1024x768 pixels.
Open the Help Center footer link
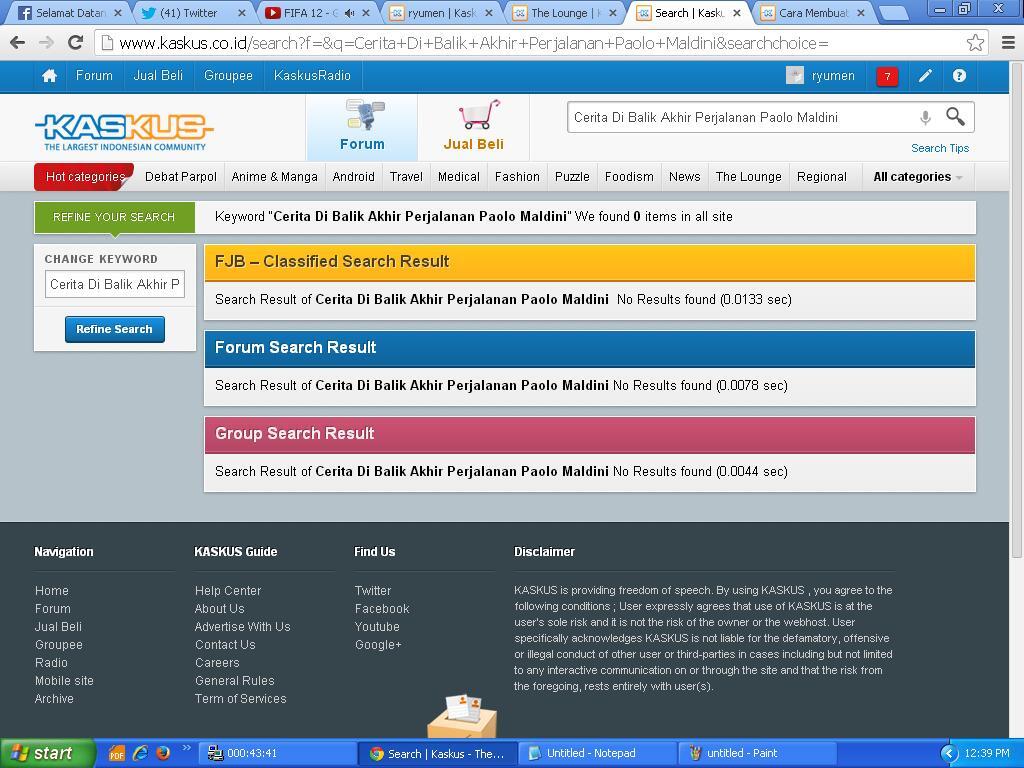tap(228, 590)
